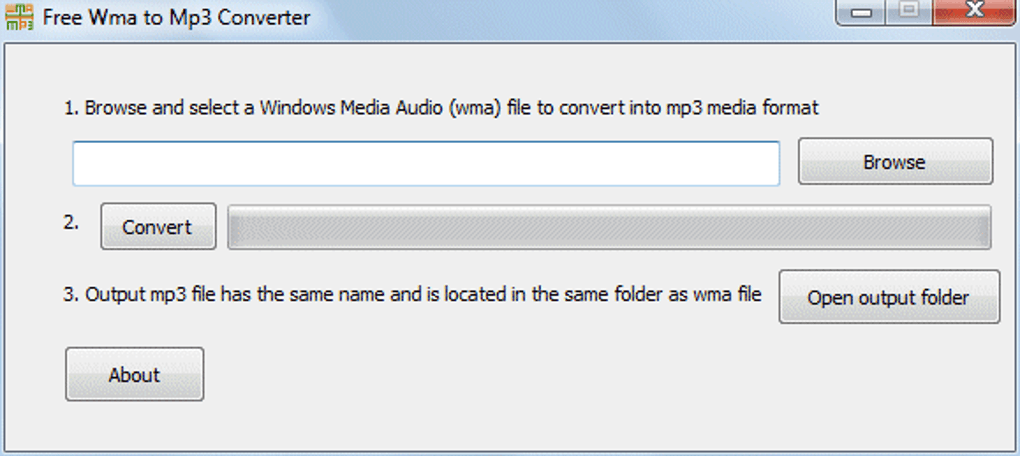Viewport: 1020px width, 456px height.
Task: Click the '1.' number label before Browse instruction
Action: coord(71,108)
